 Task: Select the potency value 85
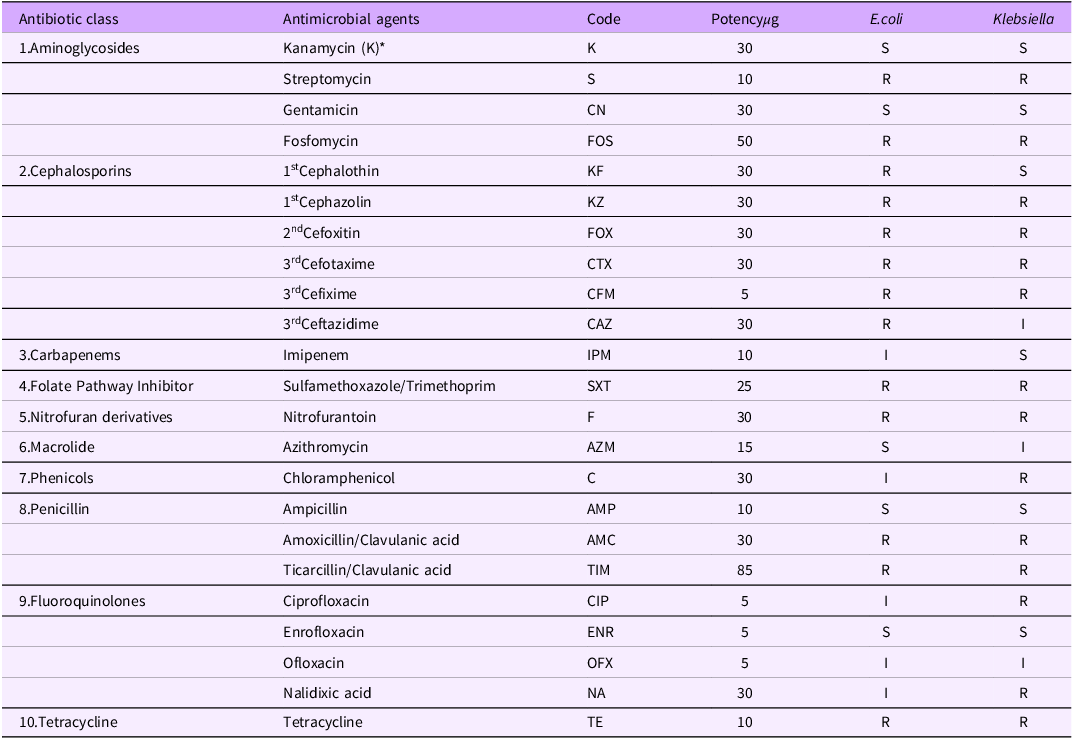(x=744, y=570)
